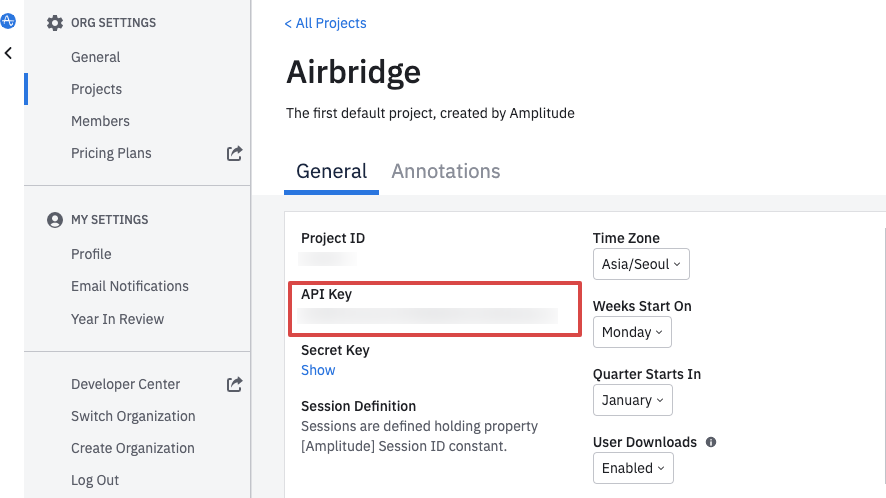
Task: Click the My Settings profile avatar icon
Action: pyautogui.click(x=55, y=220)
